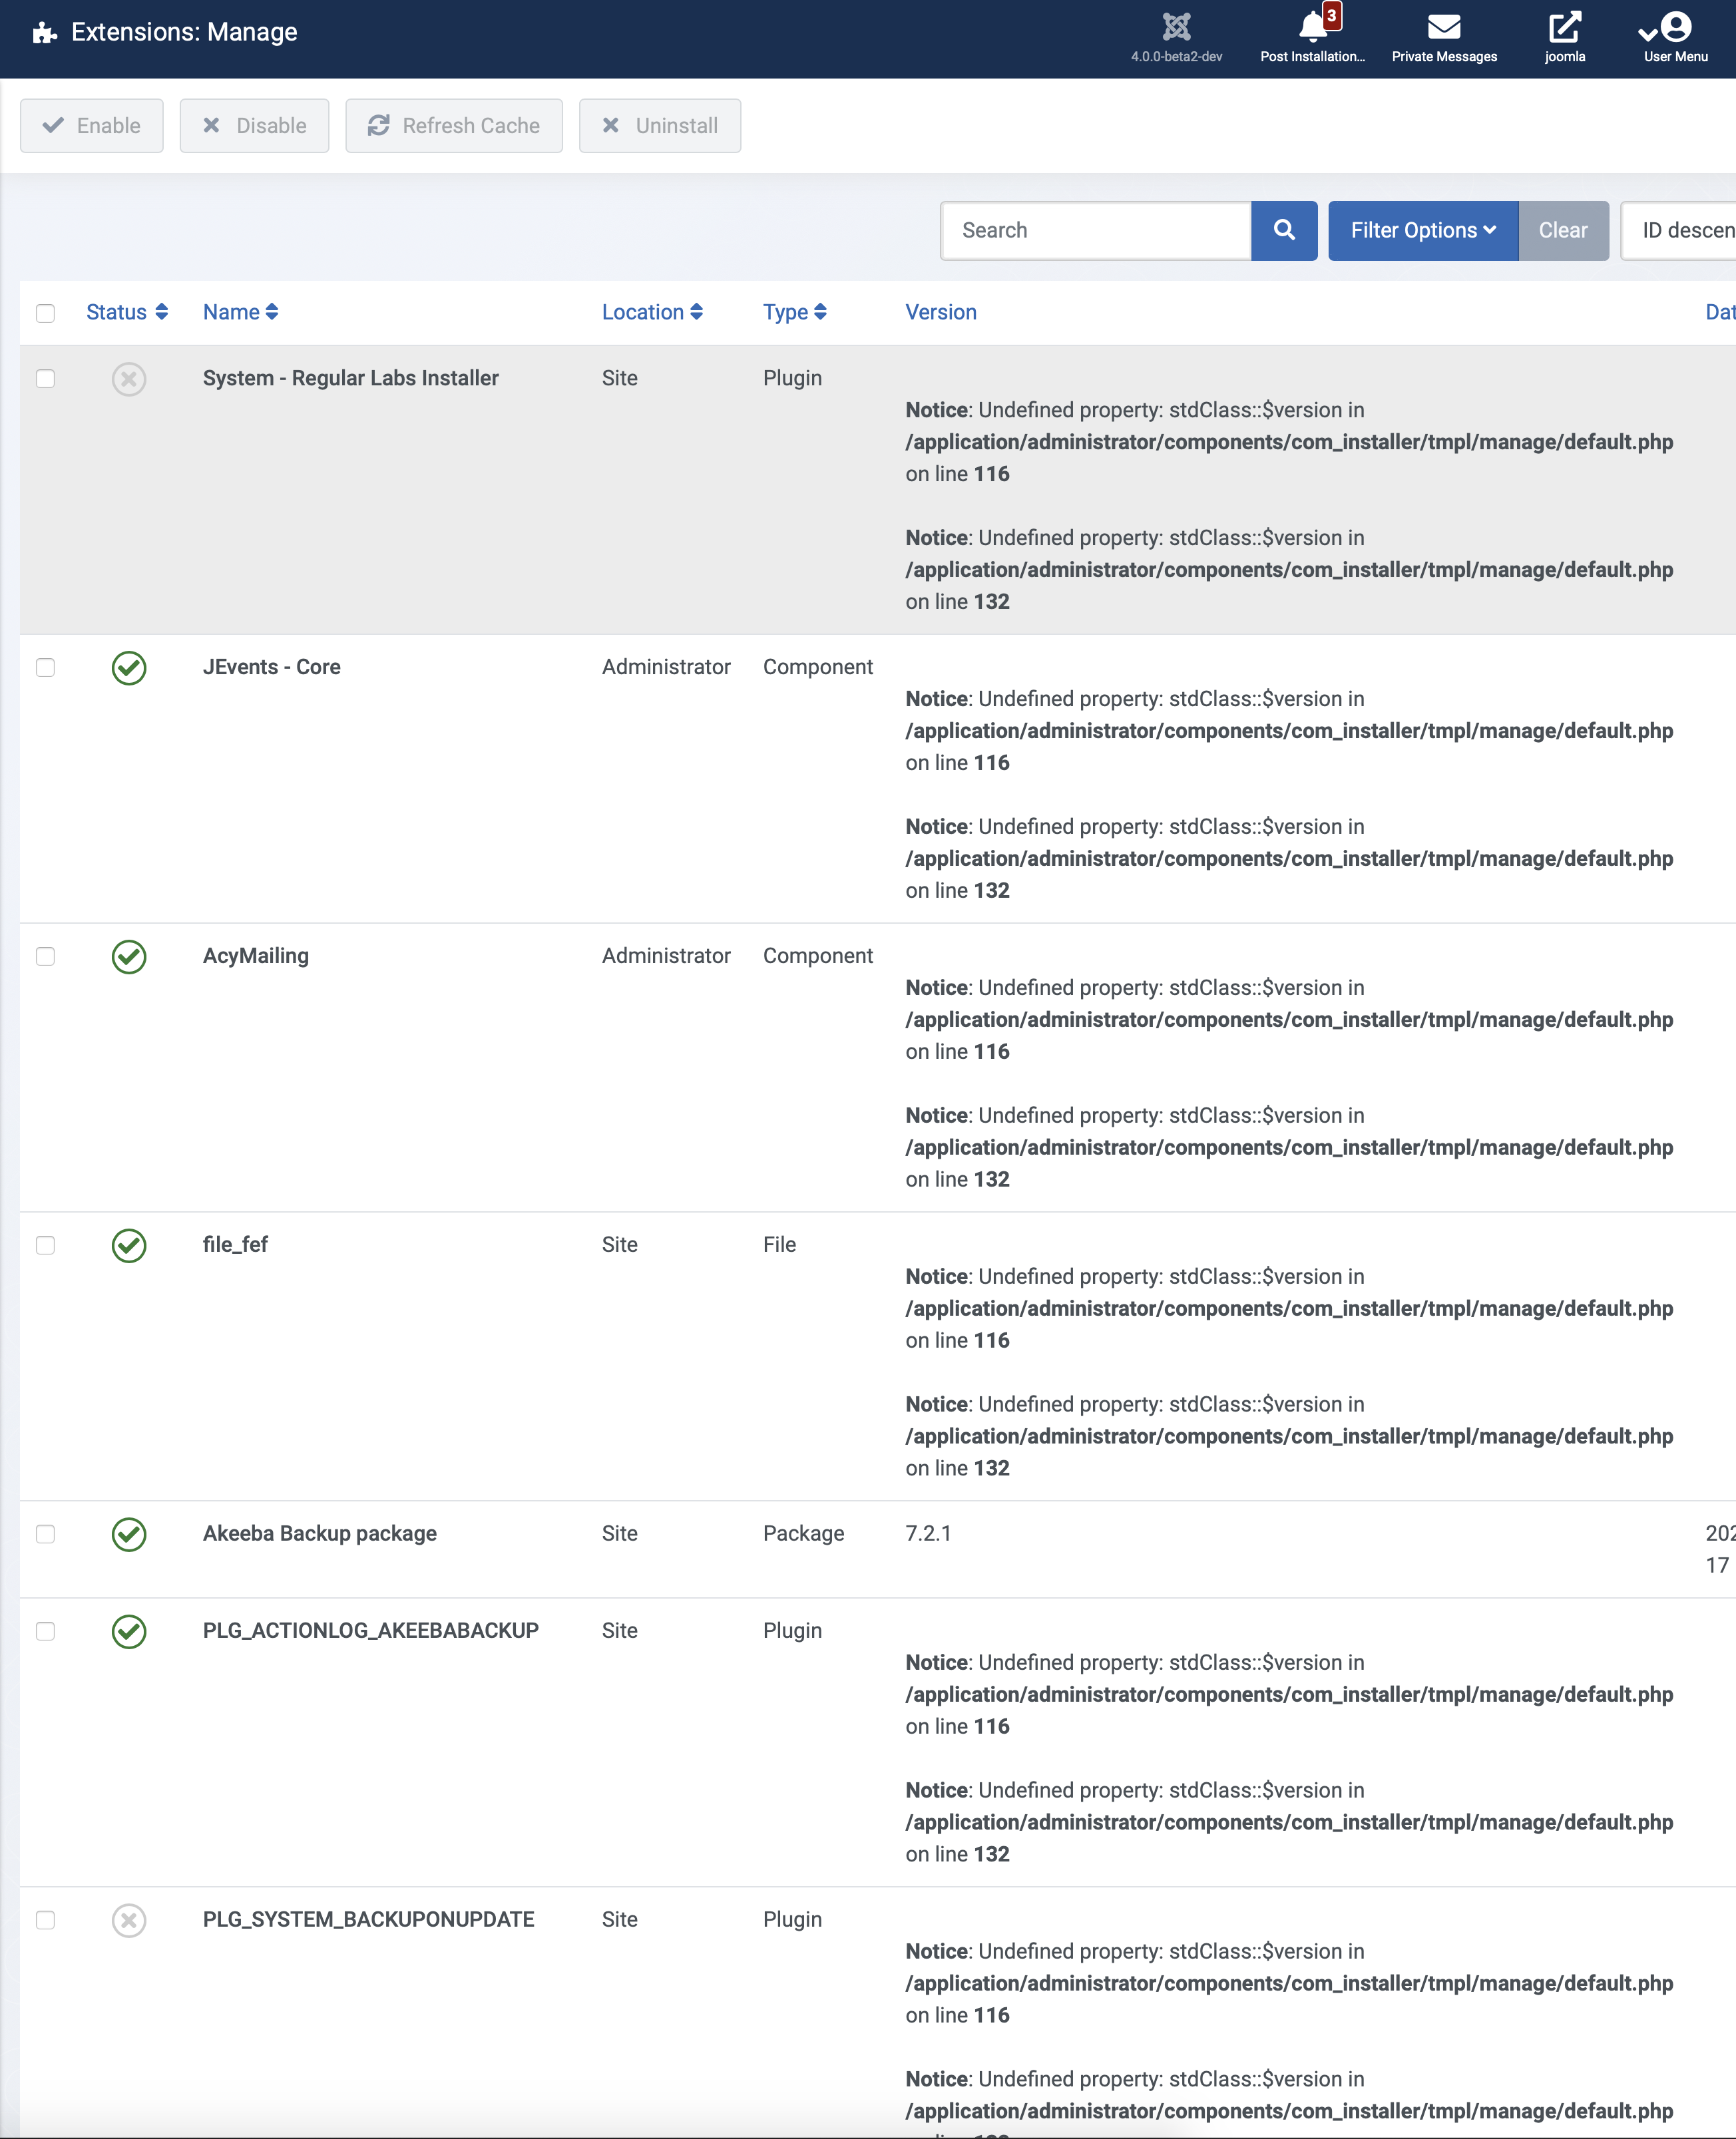This screenshot has height=2139, width=1736.
Task: Check the JEvents - Core row
Action: tap(45, 668)
